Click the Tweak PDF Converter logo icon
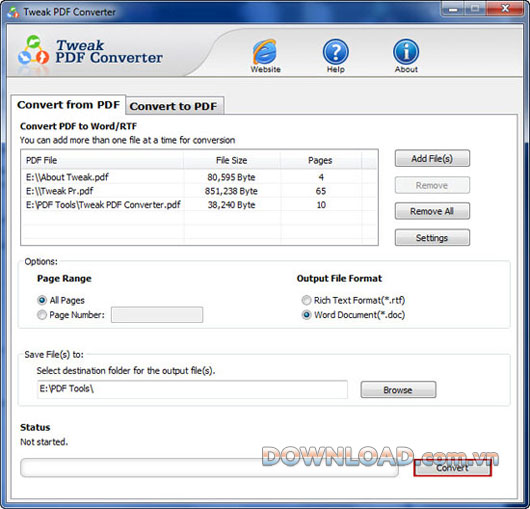530x509 pixels. tap(33, 52)
